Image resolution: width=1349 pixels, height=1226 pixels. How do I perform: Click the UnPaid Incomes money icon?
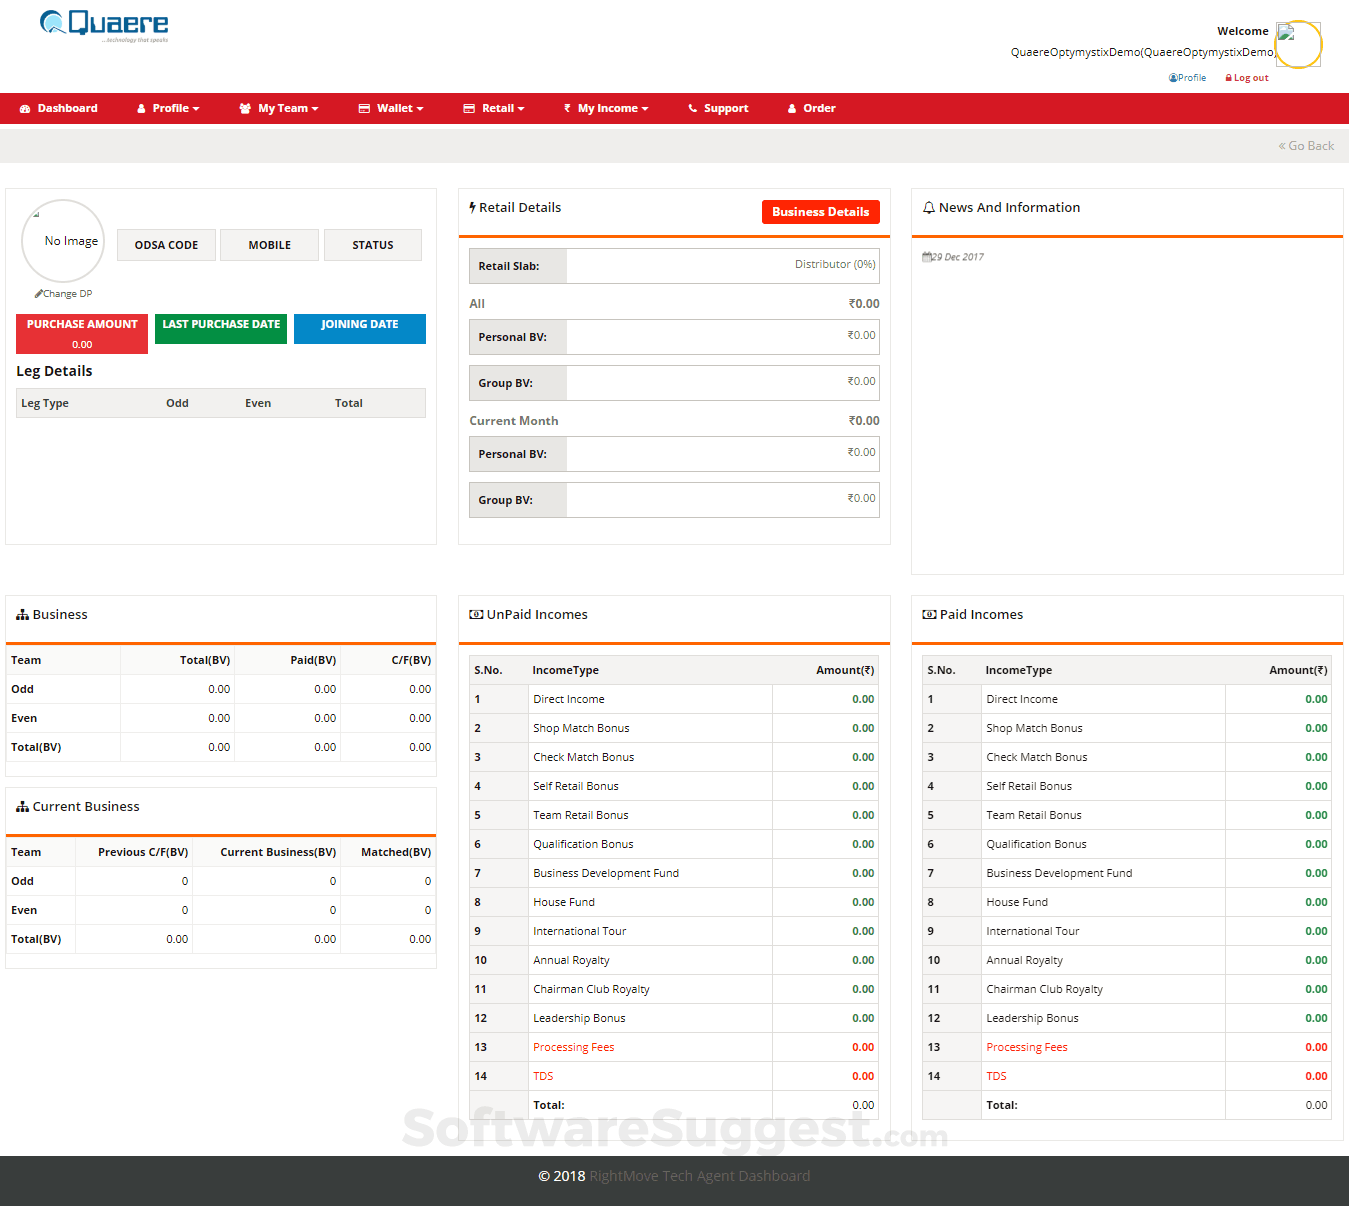[x=476, y=615]
